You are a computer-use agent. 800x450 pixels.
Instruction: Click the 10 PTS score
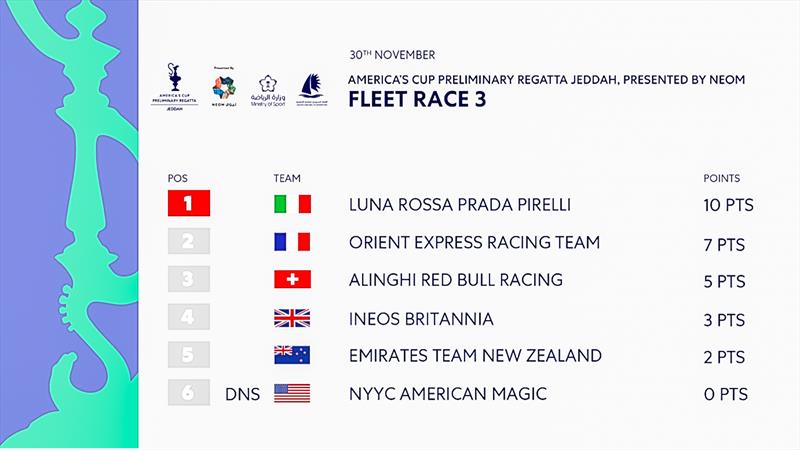(x=729, y=205)
